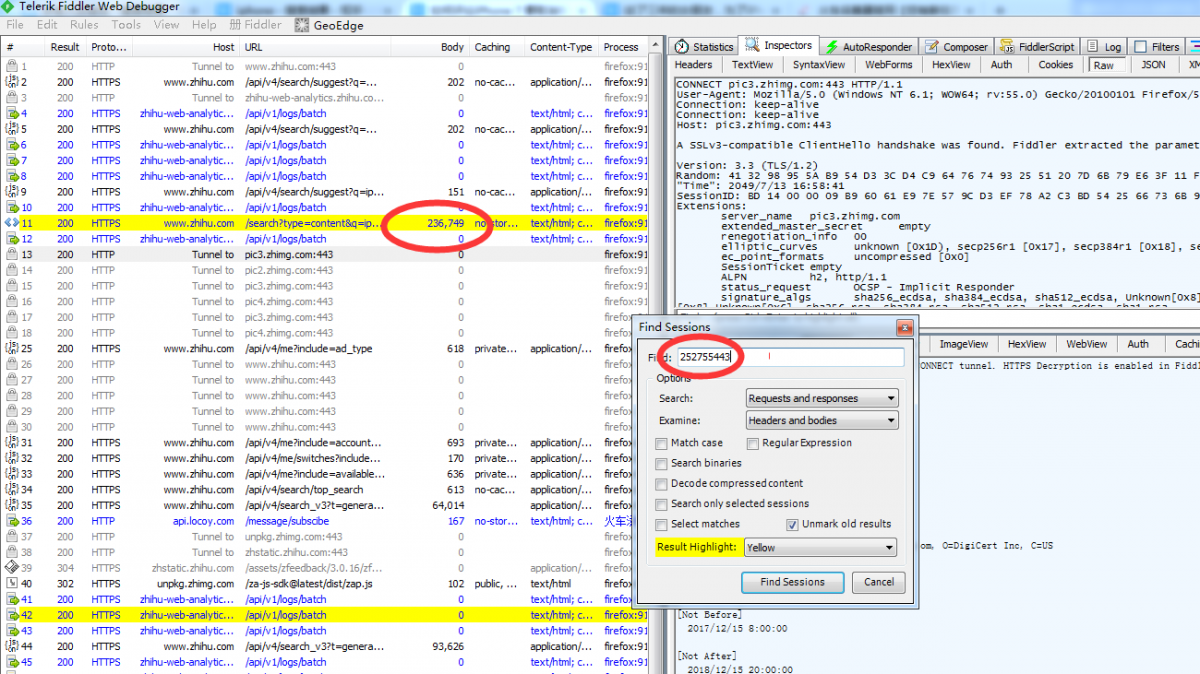Click the JSON icon of session 35
This screenshot has height=674, width=1200.
[x=11, y=506]
